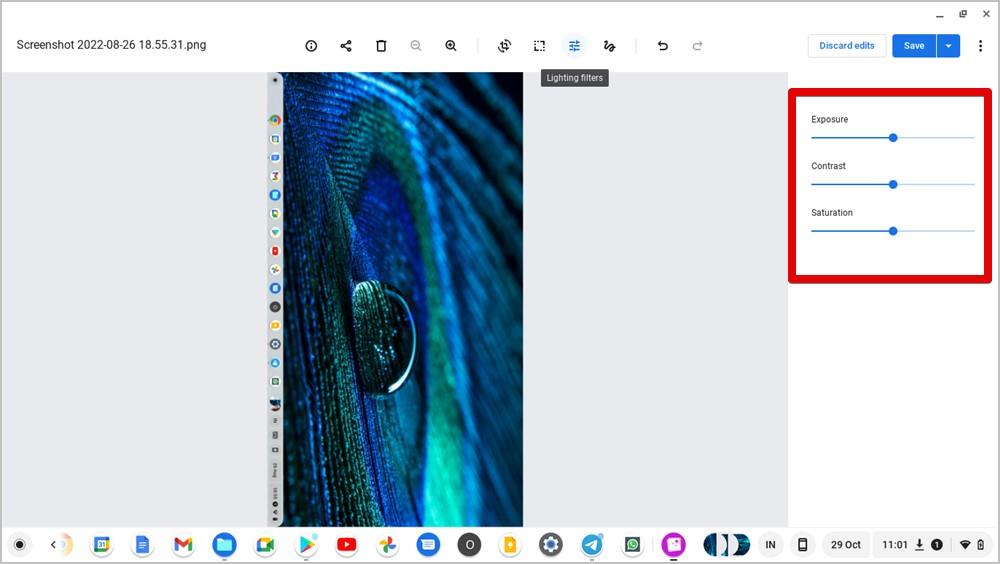Open WhatsApp from the shelf

632,545
